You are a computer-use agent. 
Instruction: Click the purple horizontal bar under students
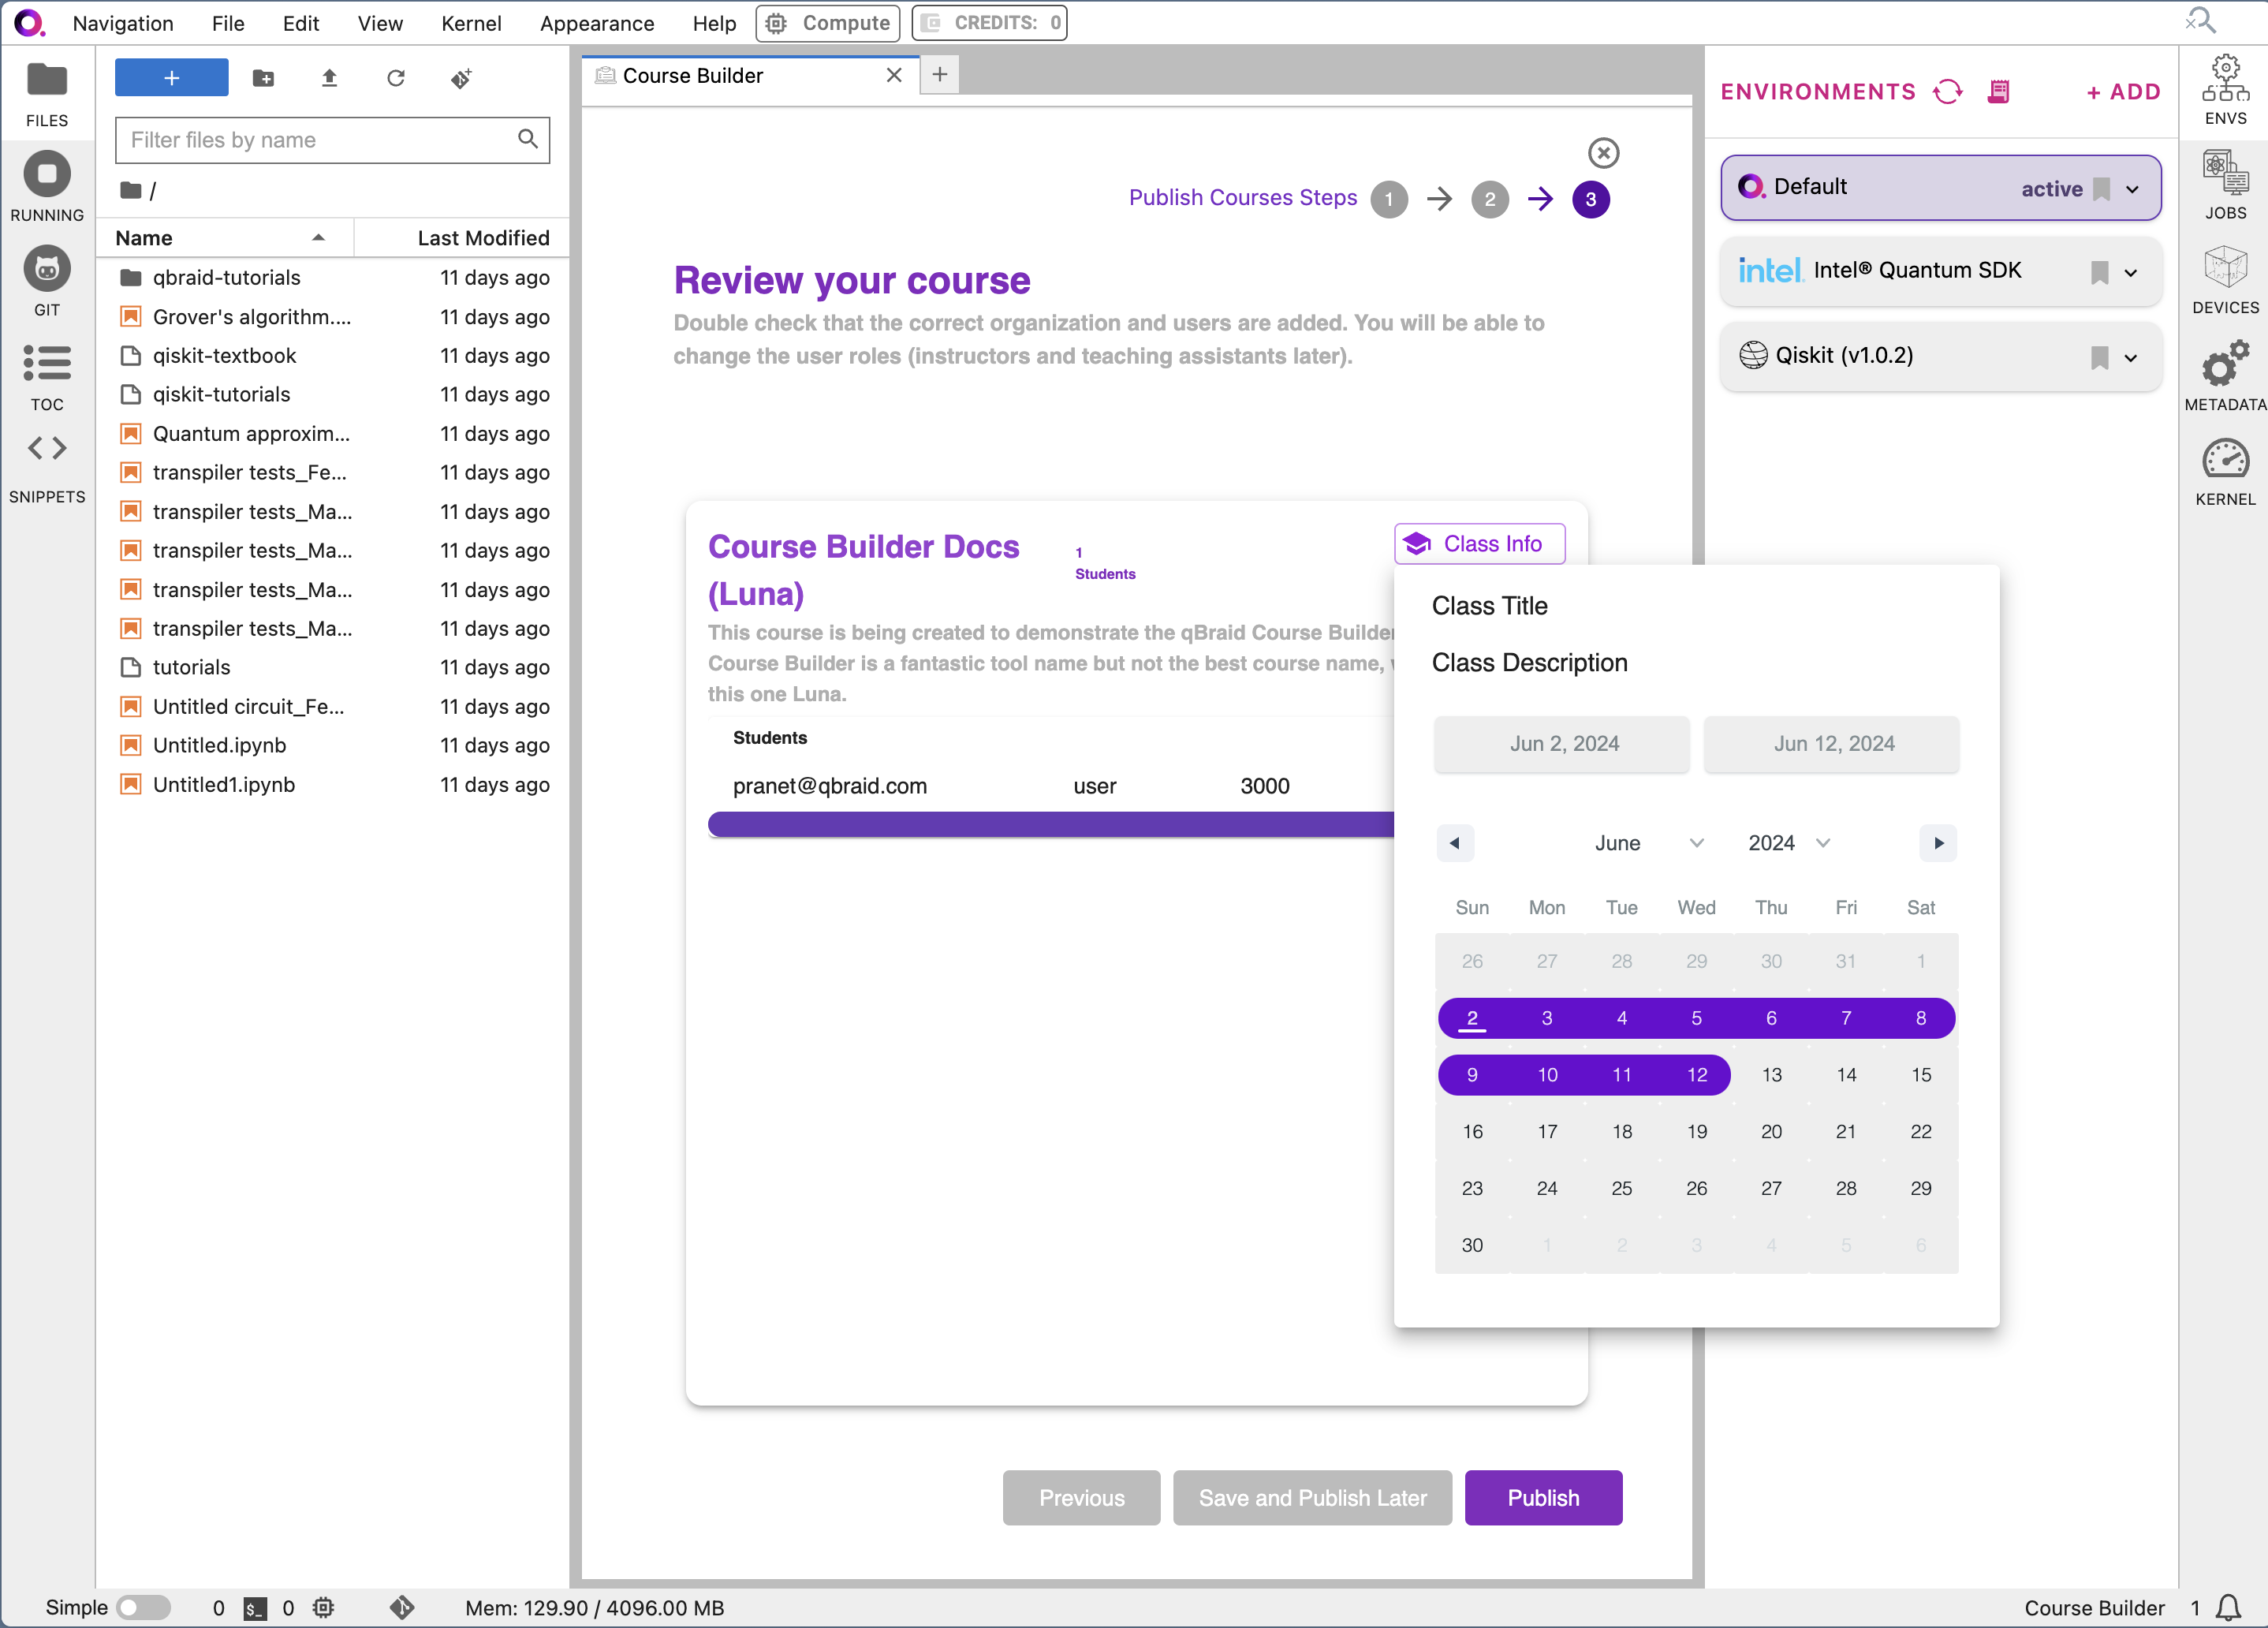[x=1050, y=824]
